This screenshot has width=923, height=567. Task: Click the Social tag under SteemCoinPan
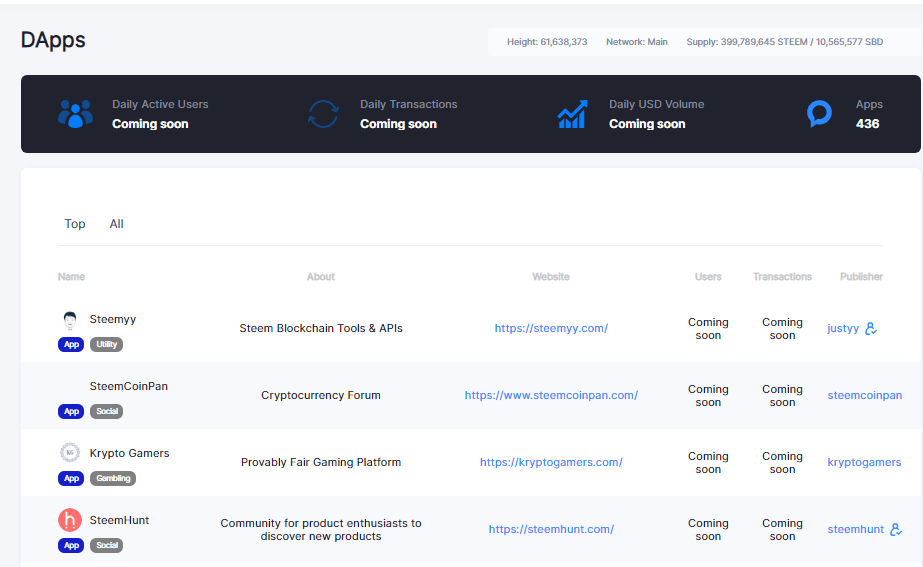click(x=107, y=412)
